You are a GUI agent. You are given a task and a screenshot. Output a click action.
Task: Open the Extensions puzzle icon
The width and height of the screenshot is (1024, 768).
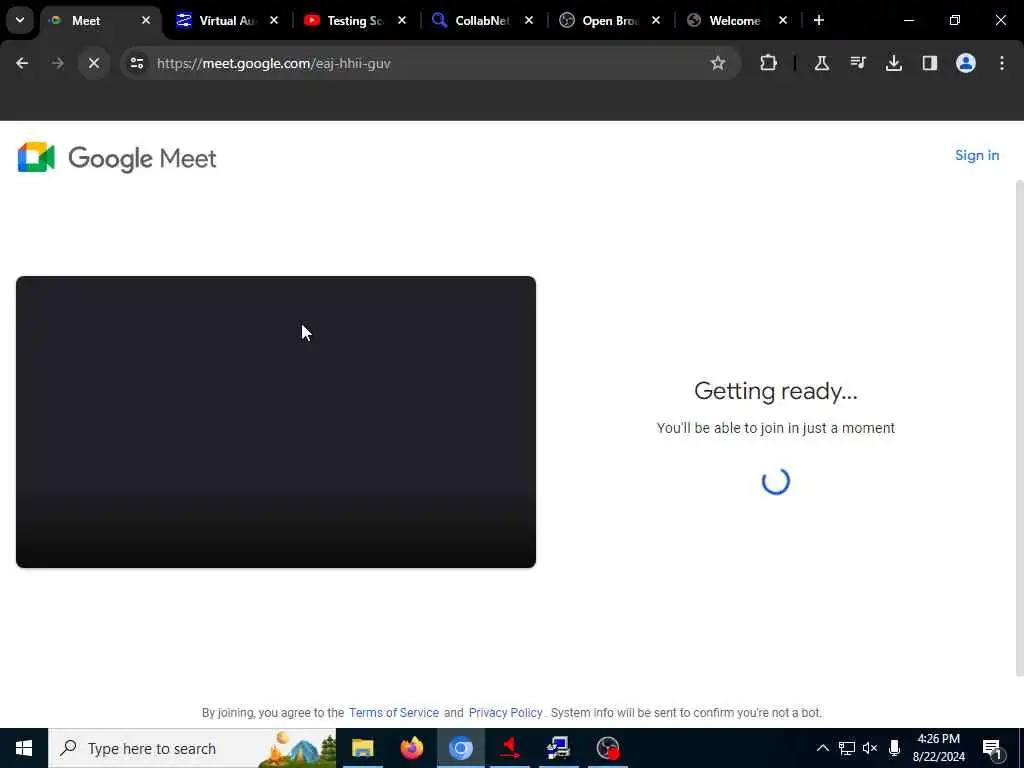click(769, 63)
